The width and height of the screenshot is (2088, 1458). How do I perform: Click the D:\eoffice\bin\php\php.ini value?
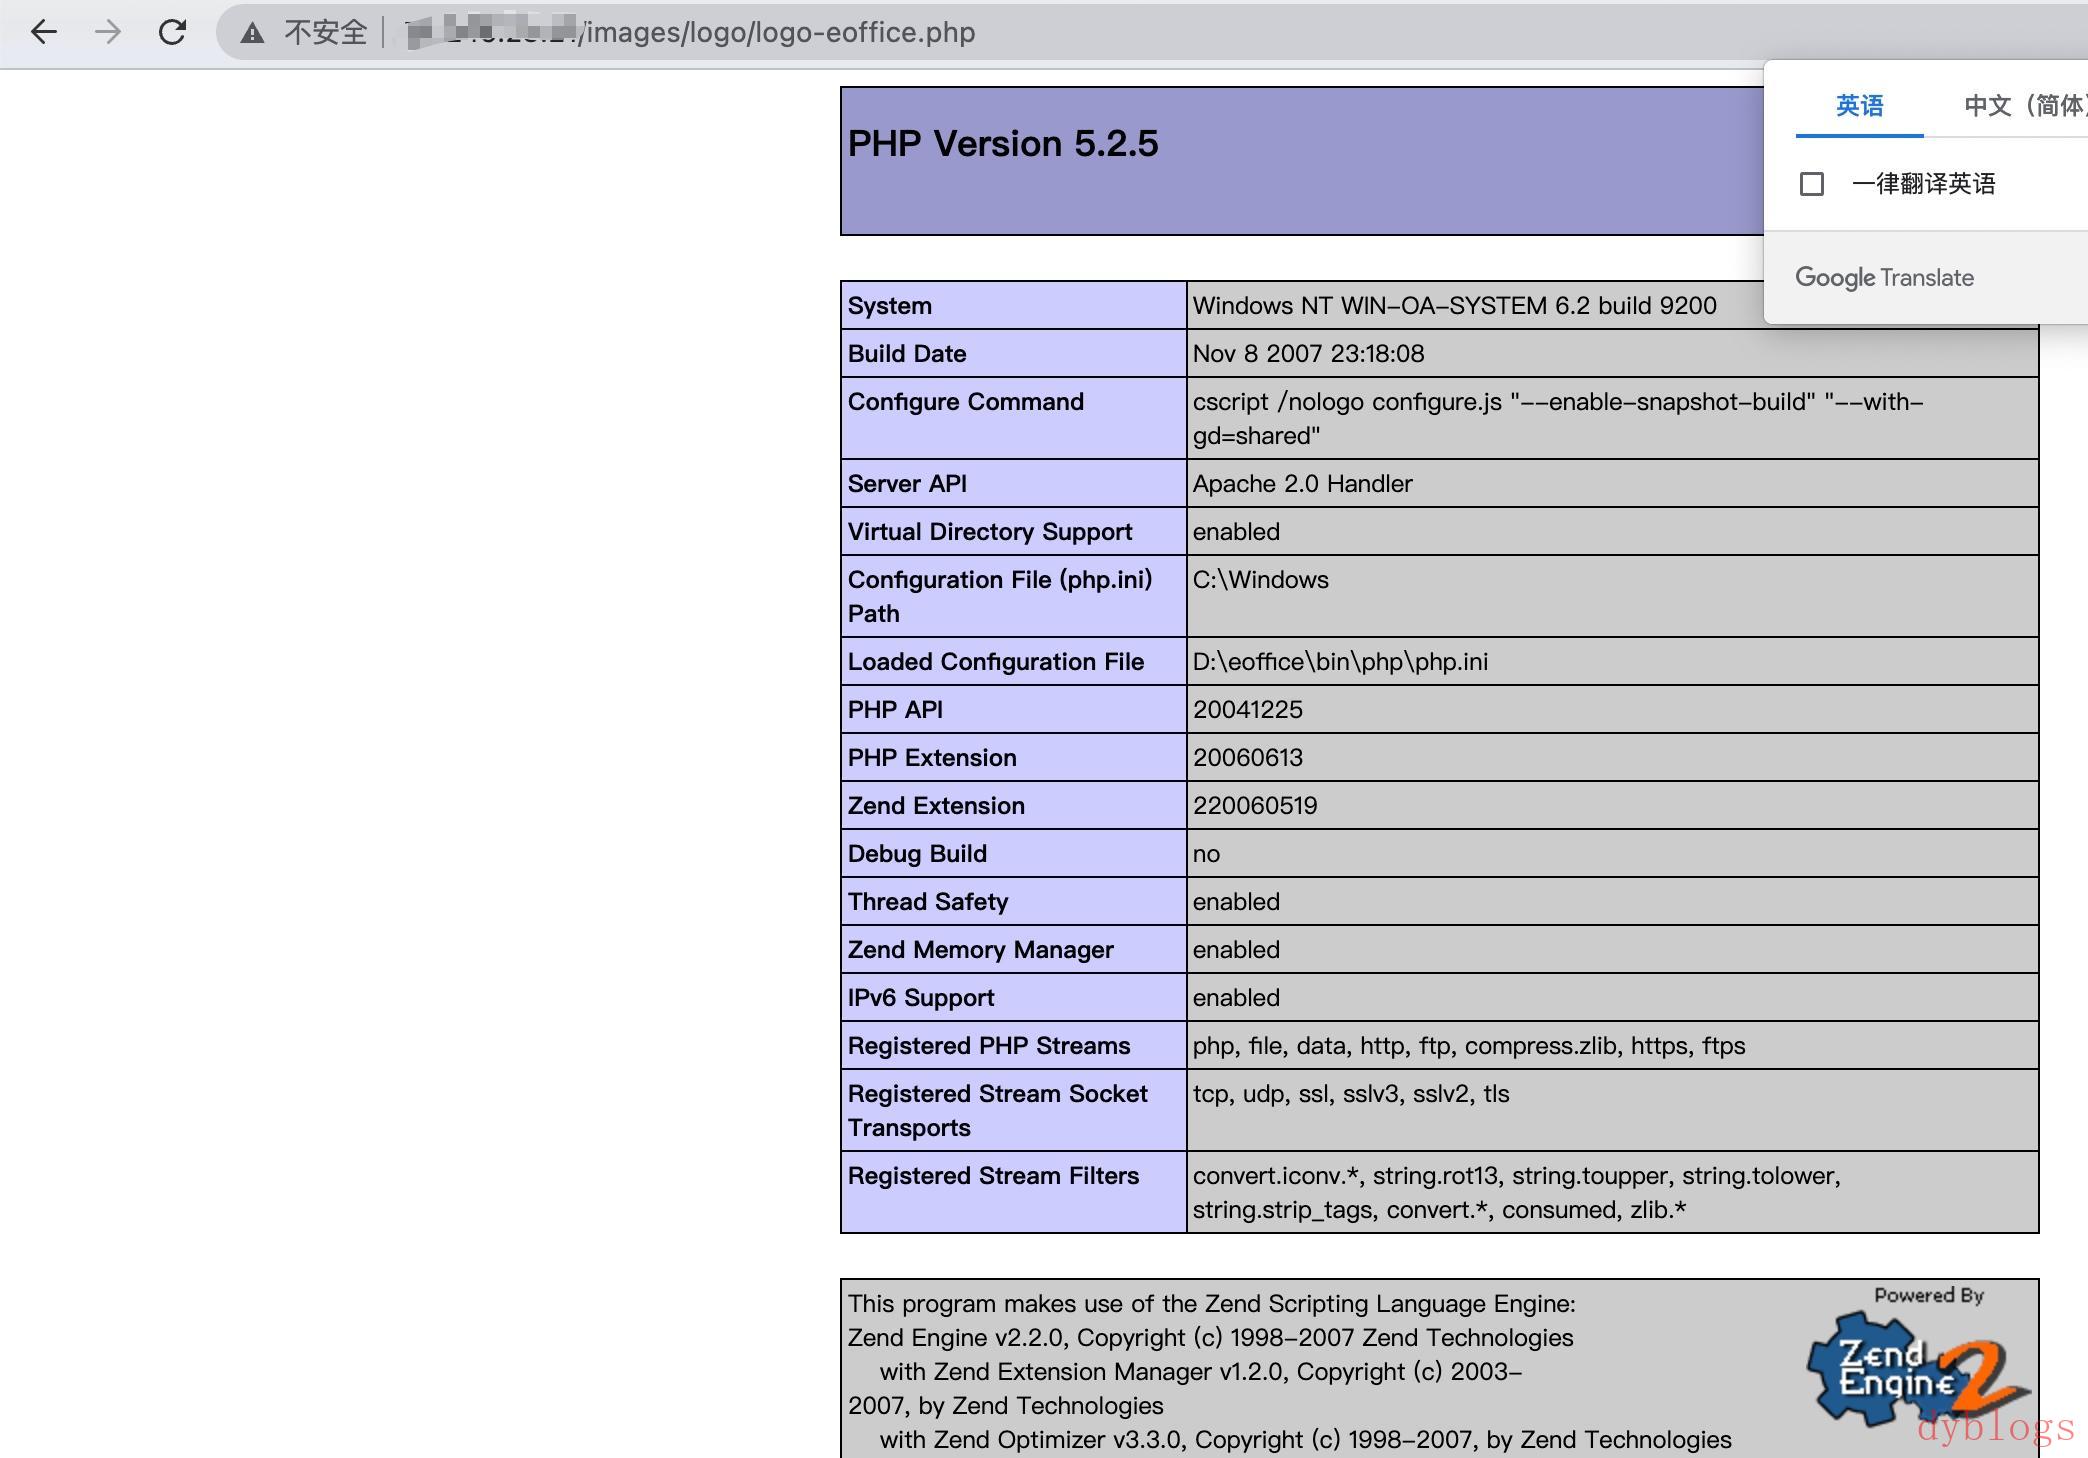(1340, 662)
